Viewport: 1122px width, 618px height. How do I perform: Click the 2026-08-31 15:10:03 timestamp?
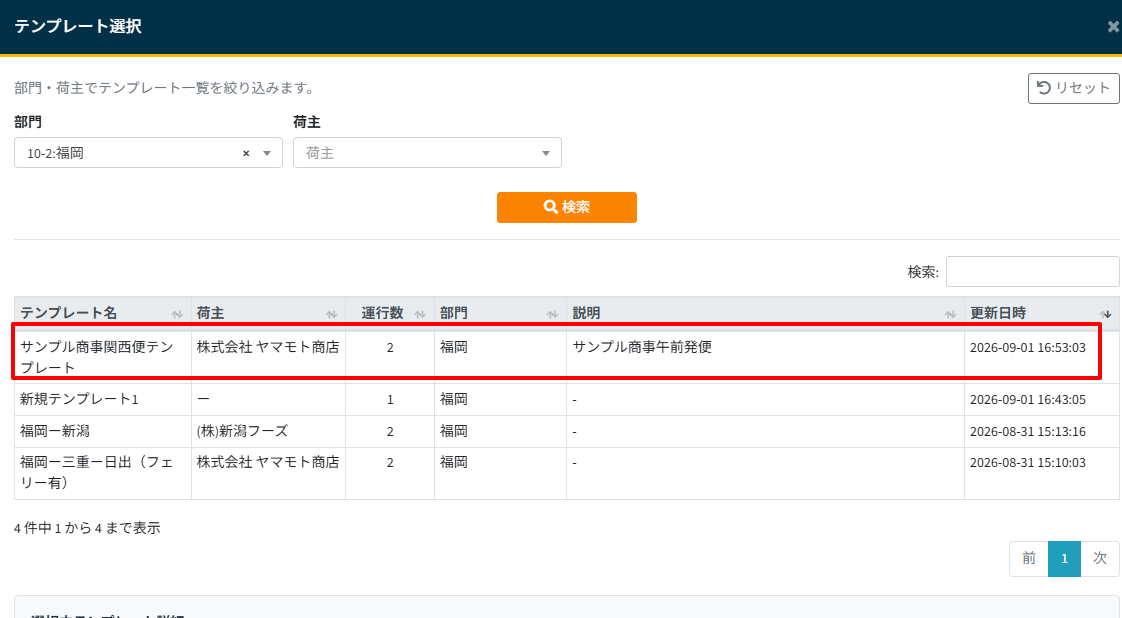coord(1028,463)
